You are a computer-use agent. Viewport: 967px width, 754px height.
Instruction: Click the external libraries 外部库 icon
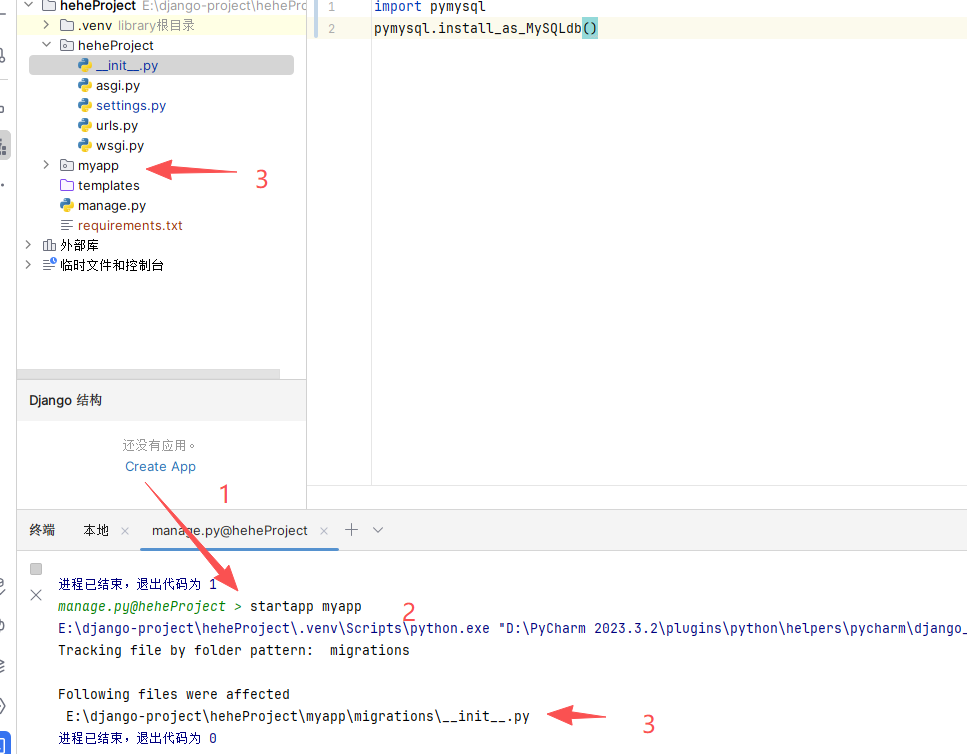[49, 245]
